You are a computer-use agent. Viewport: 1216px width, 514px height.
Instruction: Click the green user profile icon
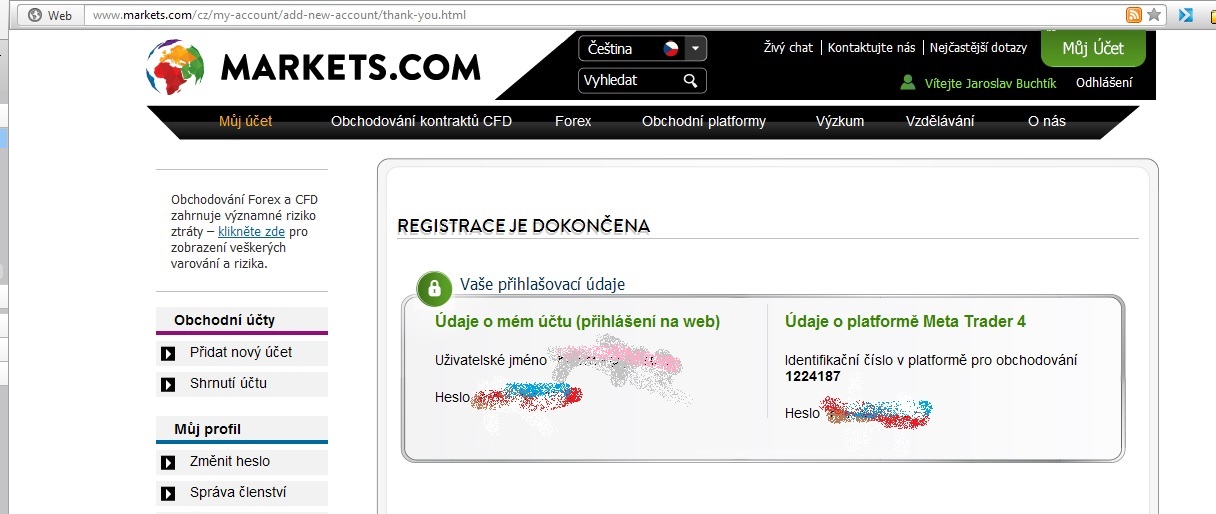(908, 83)
